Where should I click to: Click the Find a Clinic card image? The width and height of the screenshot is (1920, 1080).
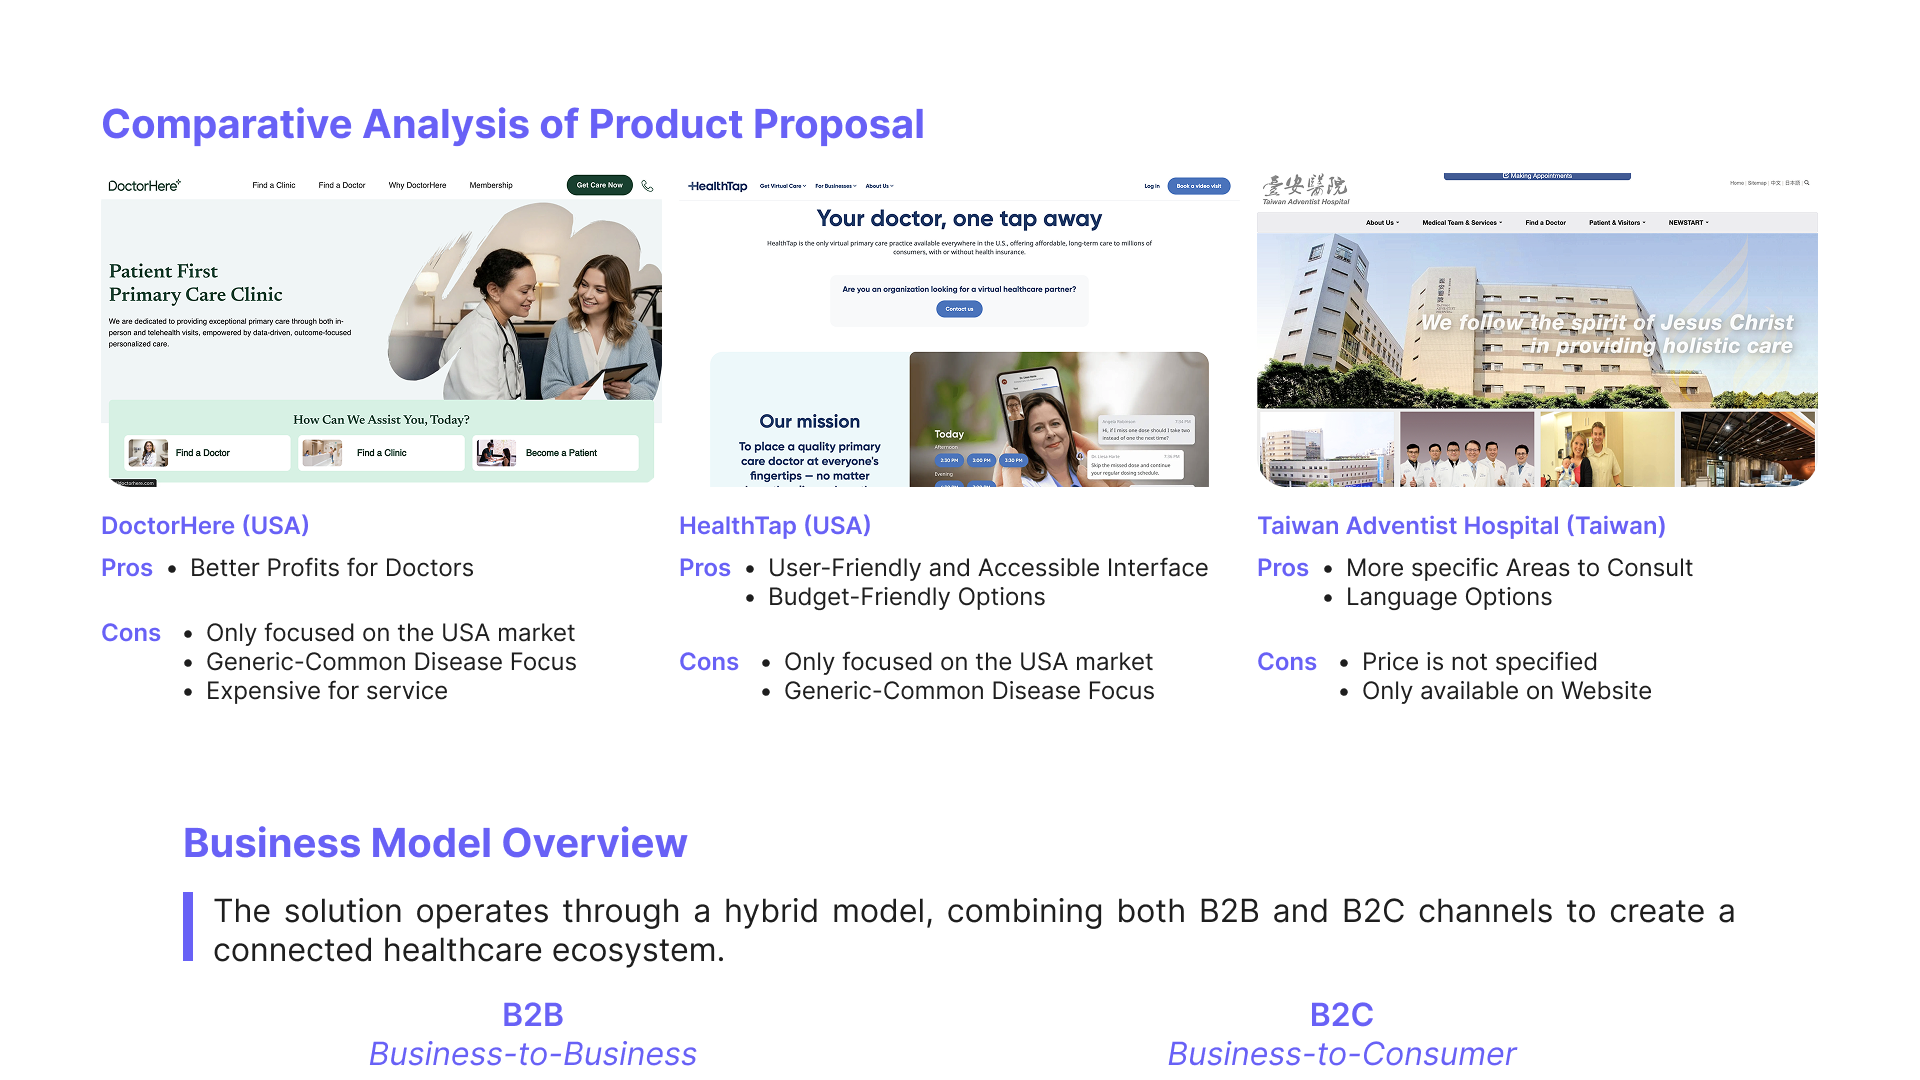(x=322, y=453)
